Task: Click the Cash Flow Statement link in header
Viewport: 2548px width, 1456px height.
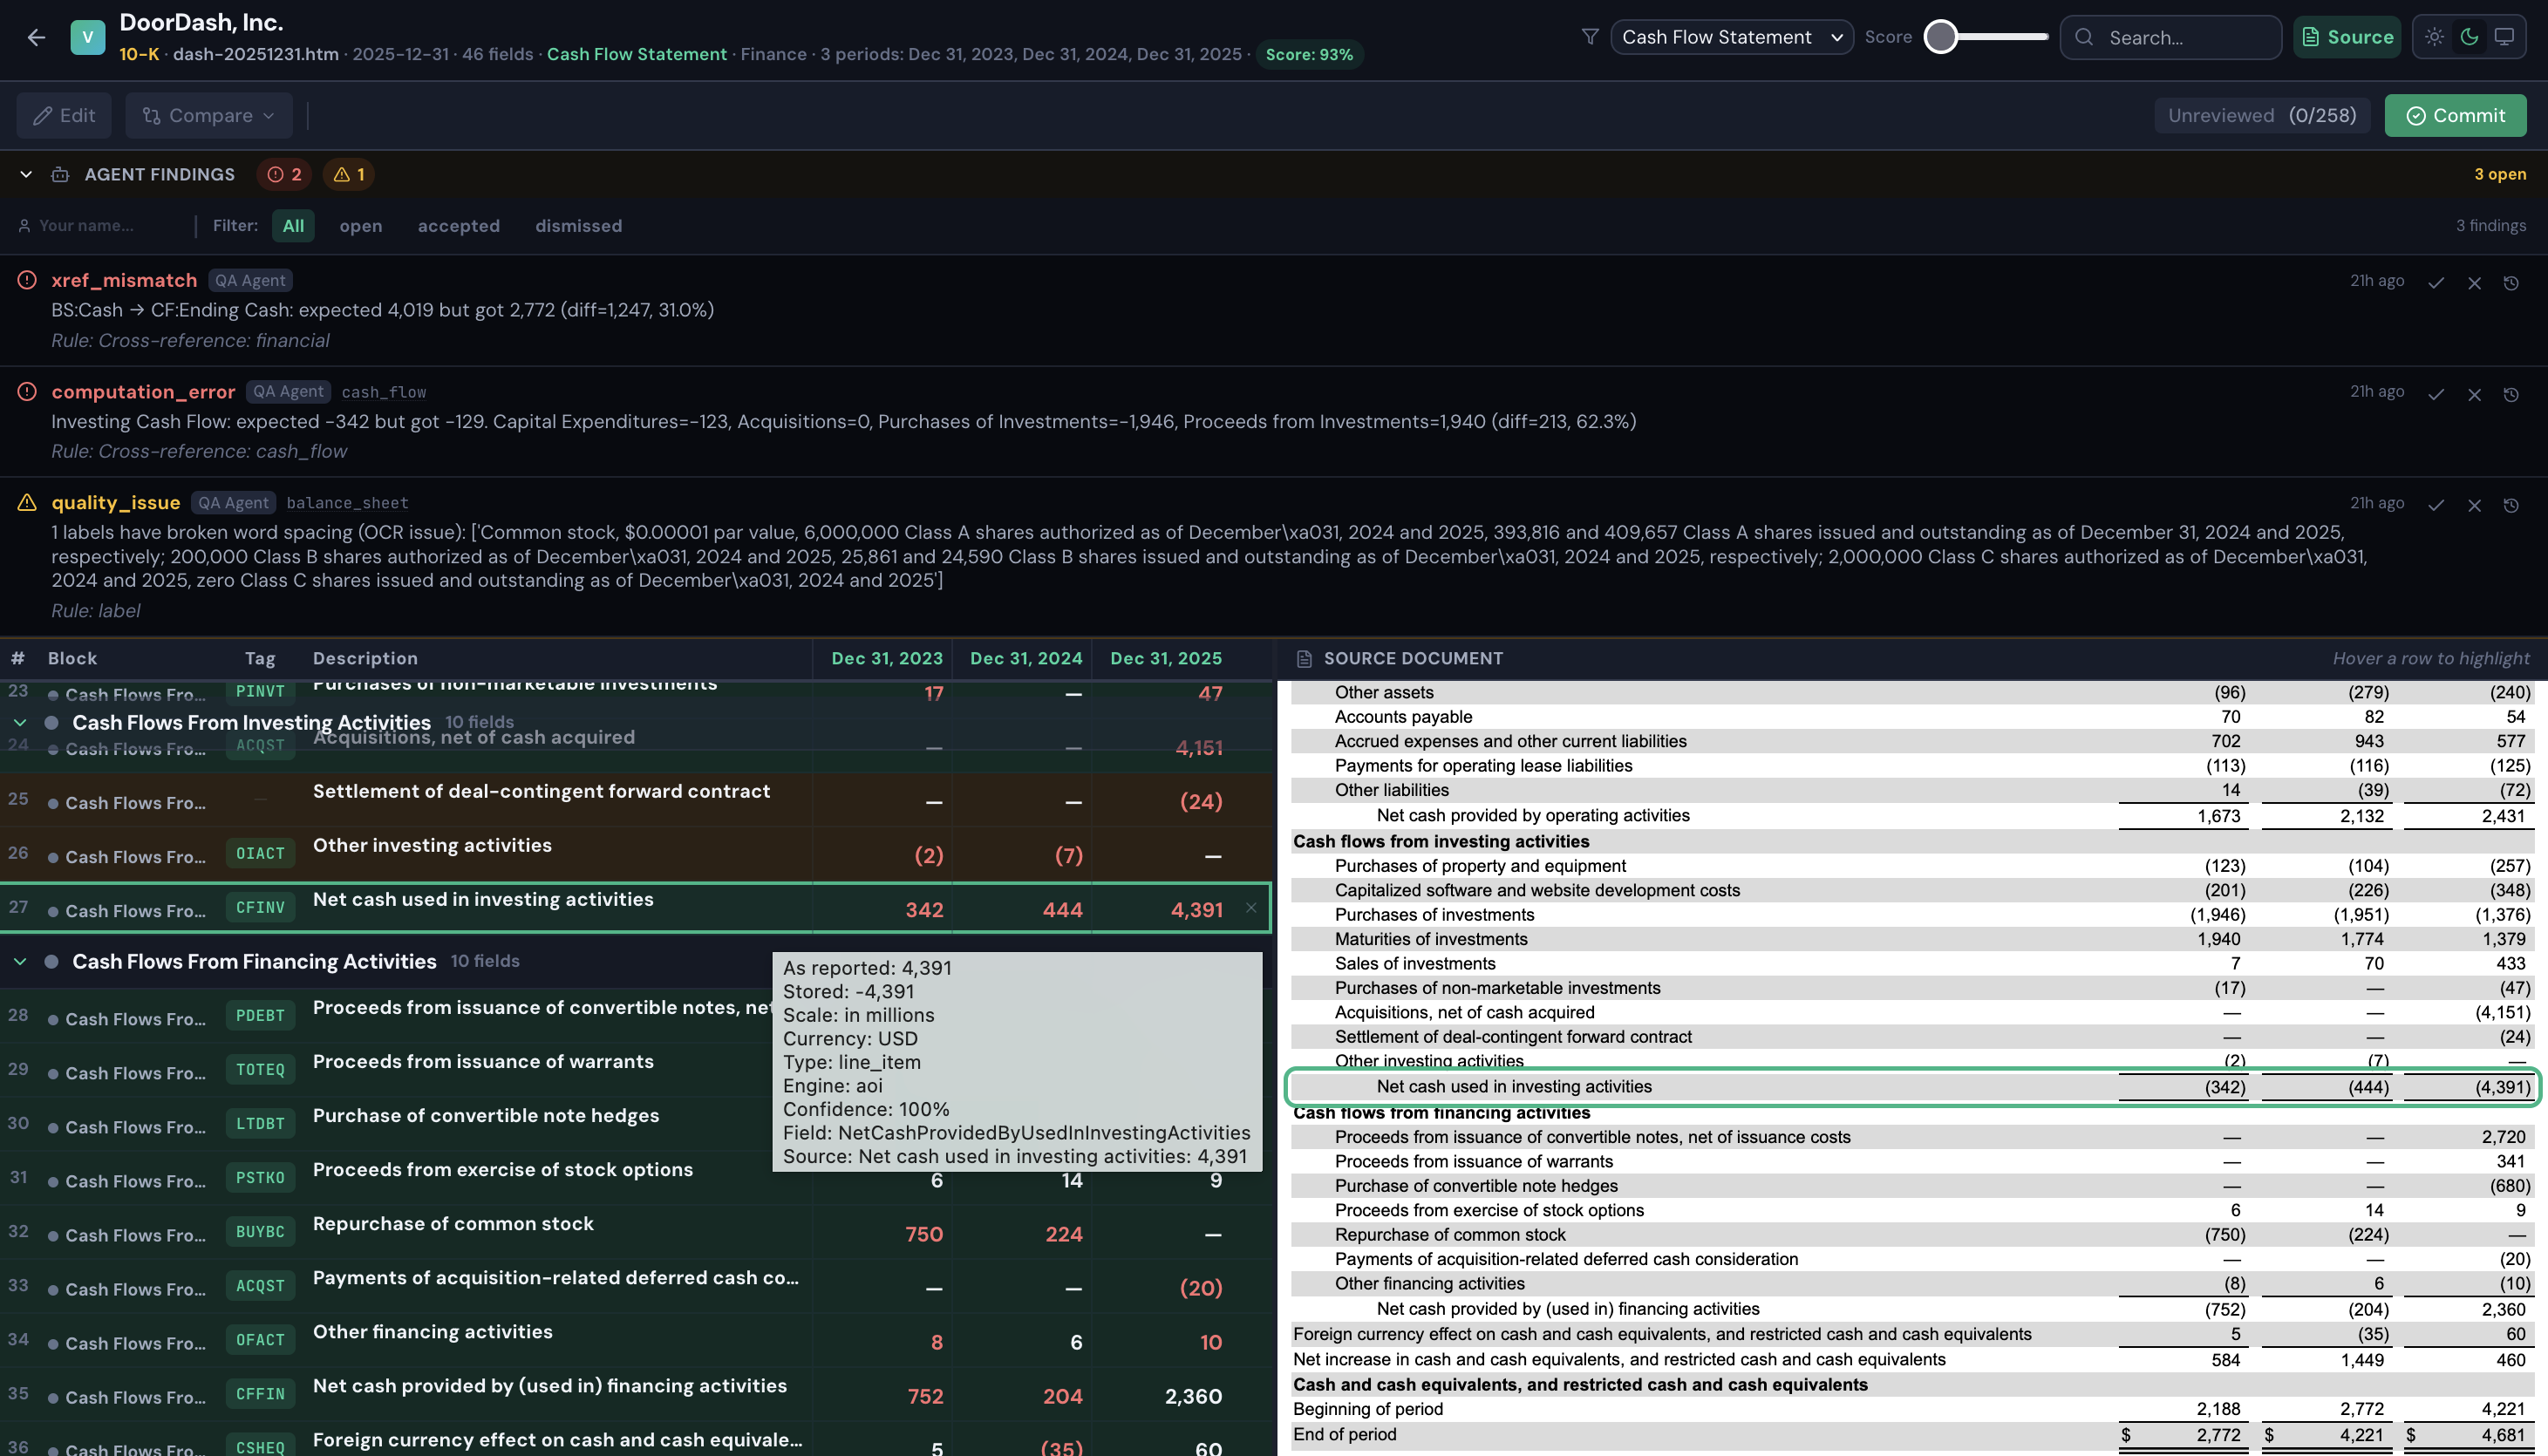Action: [x=636, y=54]
